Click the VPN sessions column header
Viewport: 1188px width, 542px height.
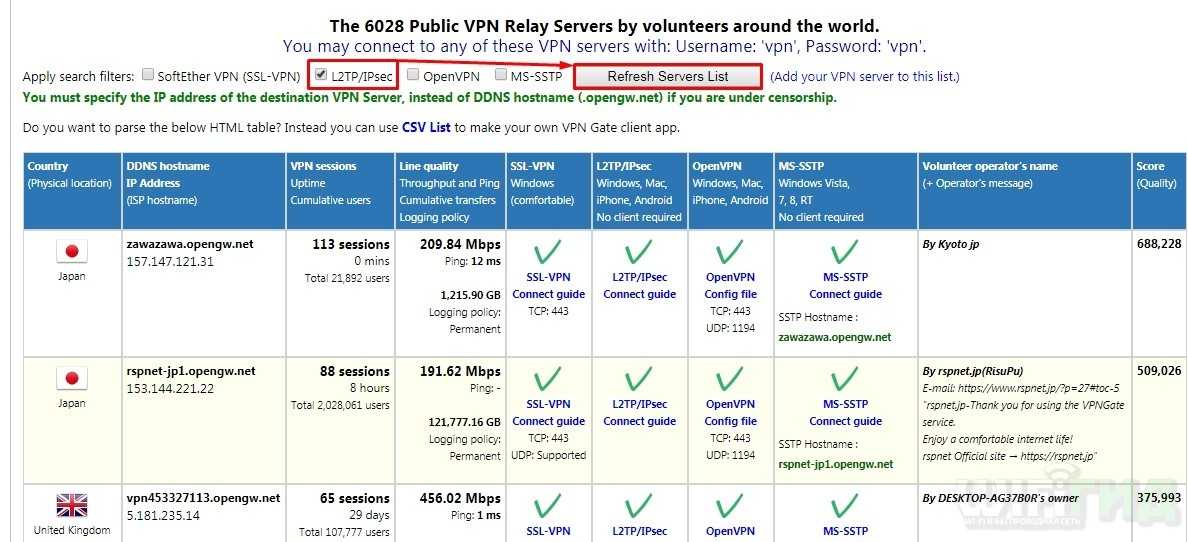[341, 191]
